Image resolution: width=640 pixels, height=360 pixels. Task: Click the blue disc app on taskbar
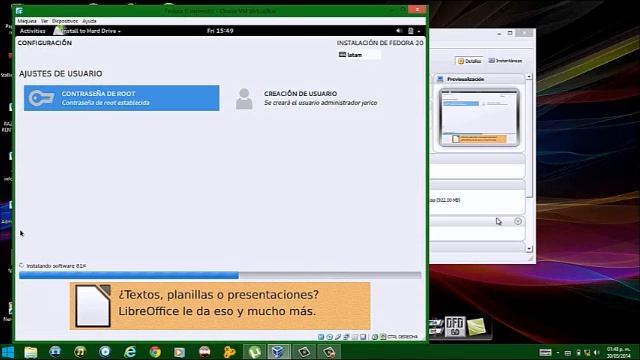click(105, 352)
